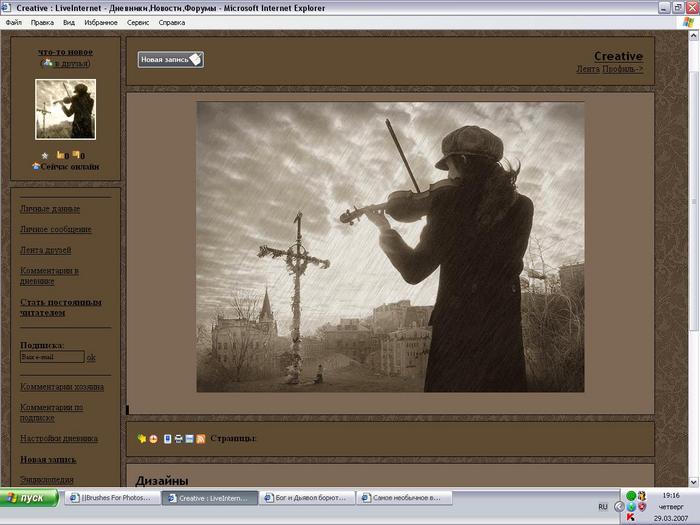The width and height of the screenshot is (700, 525).
Task: Click the printer icon in diary toolbar
Action: click(179, 439)
